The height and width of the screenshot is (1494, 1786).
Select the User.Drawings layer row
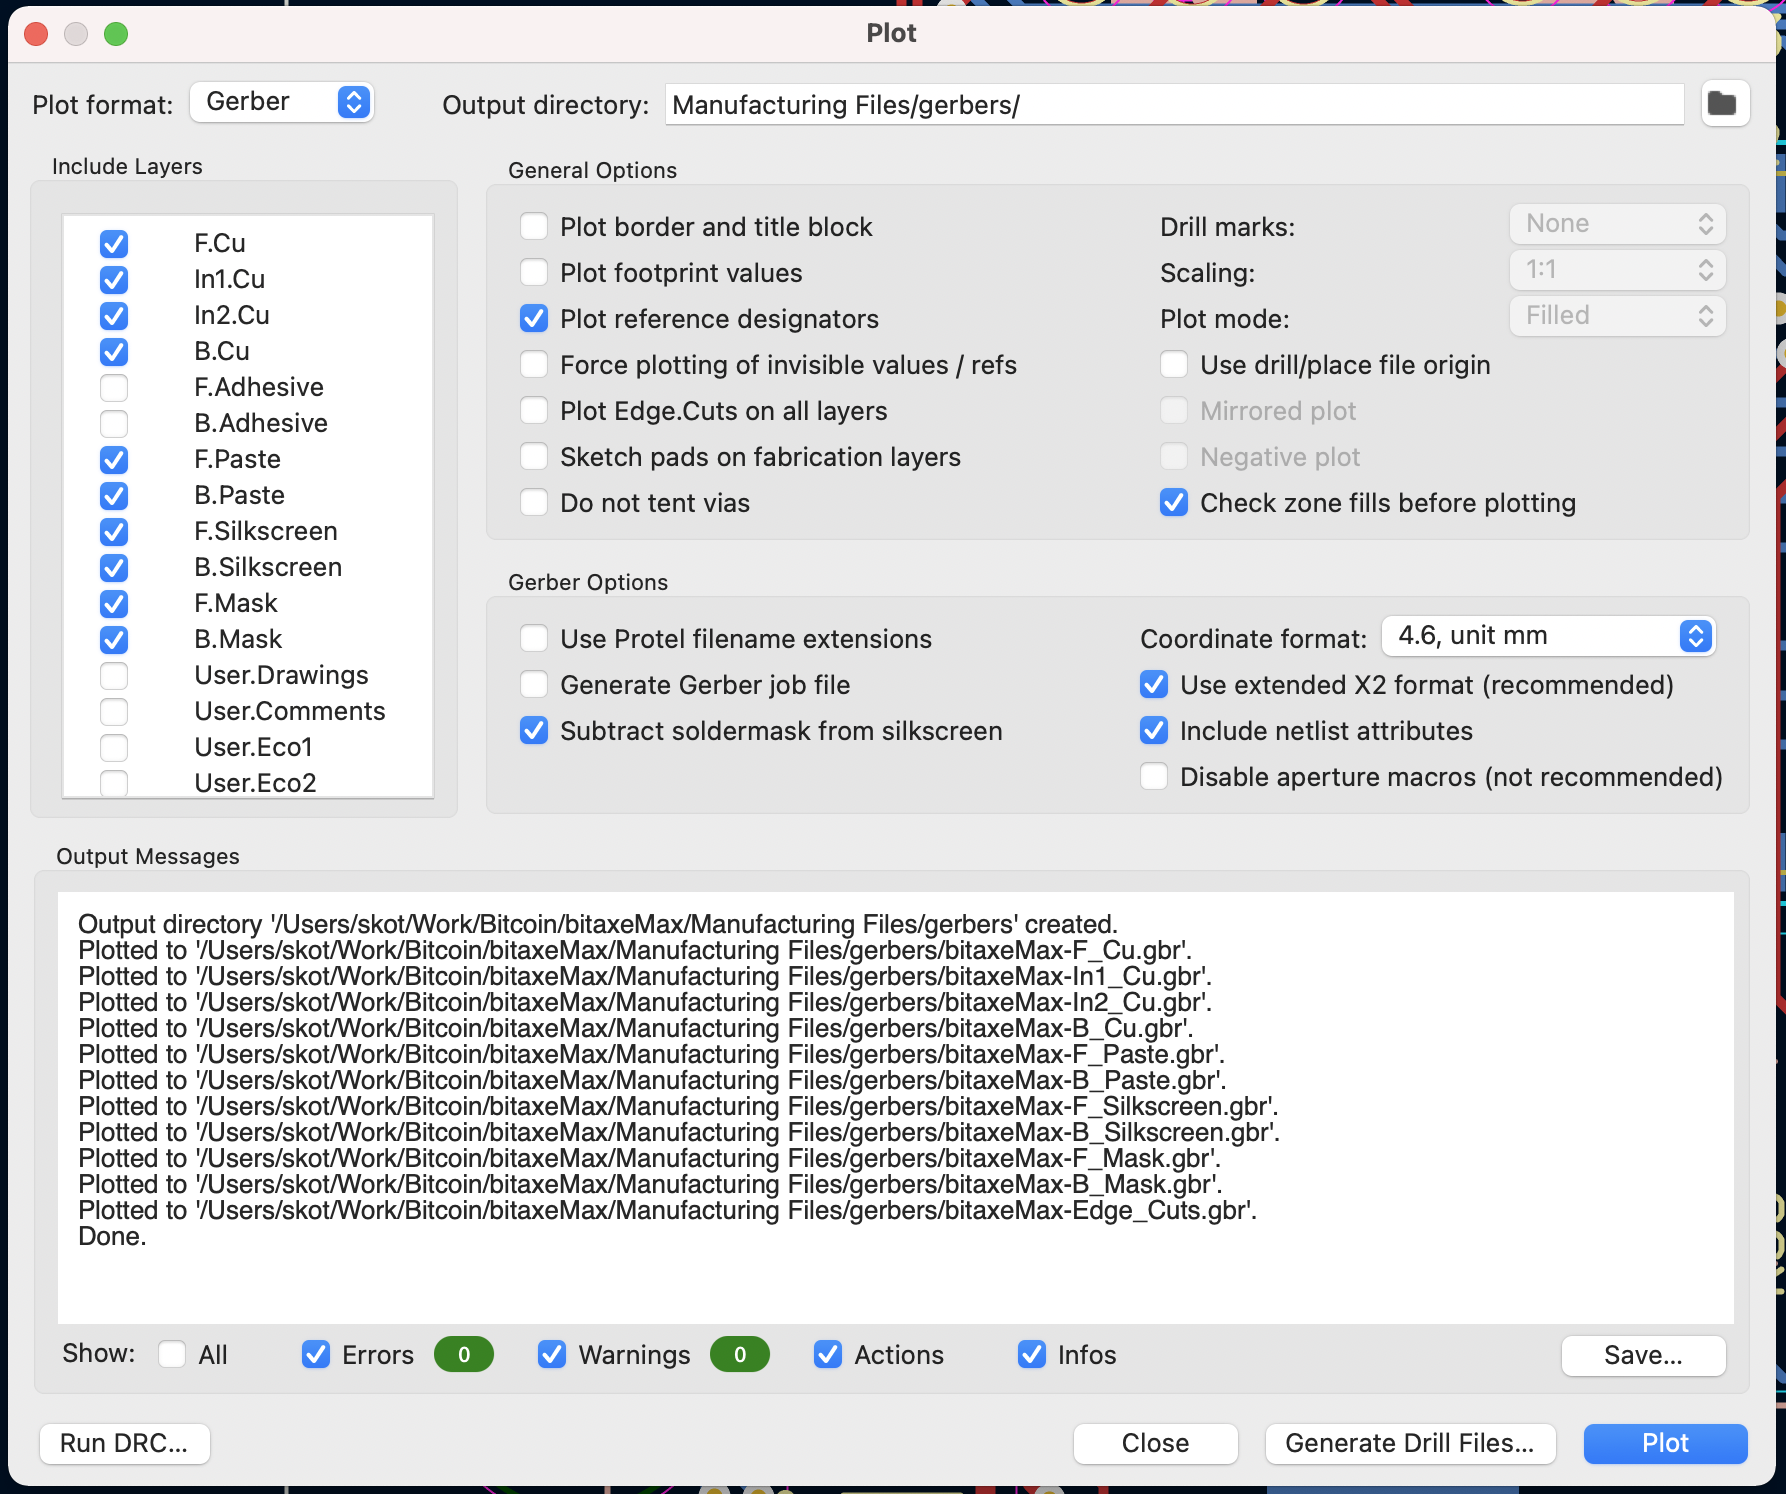(281, 675)
